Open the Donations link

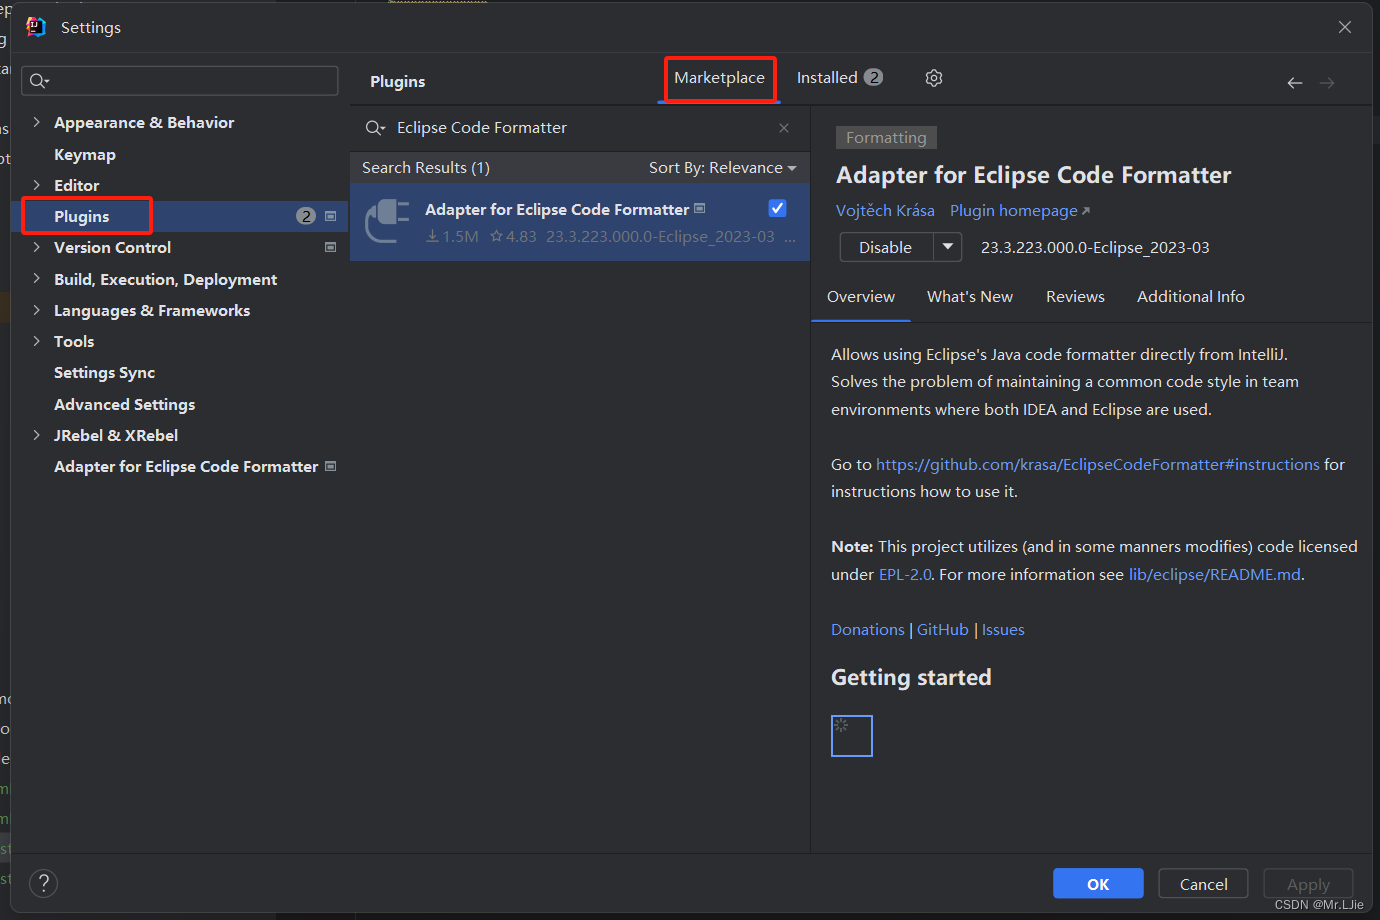[x=867, y=630]
